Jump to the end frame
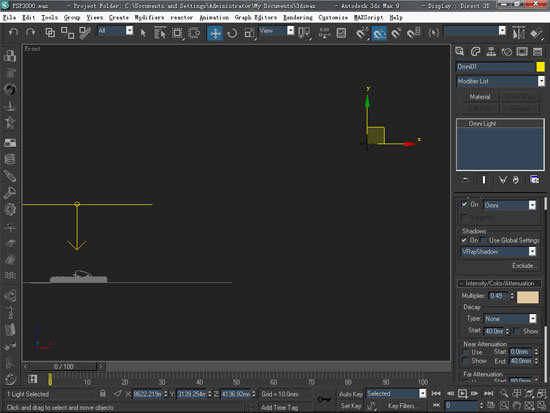The image size is (550, 413). pyautogui.click(x=489, y=393)
